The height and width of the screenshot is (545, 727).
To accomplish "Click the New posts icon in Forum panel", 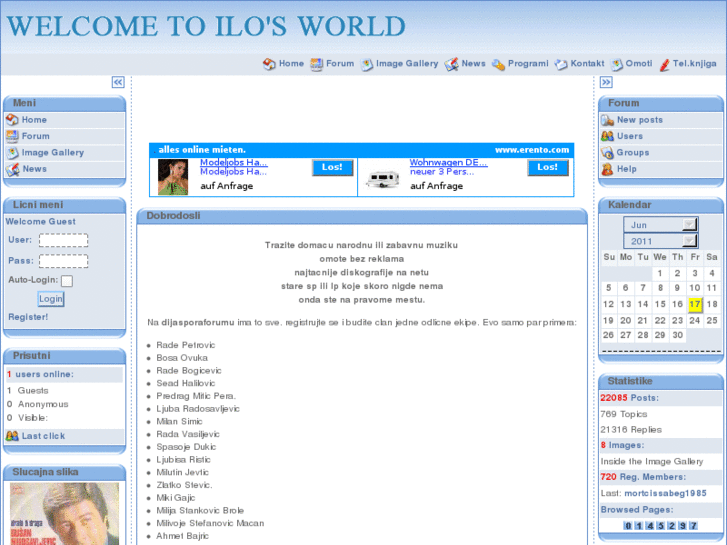I will click(607, 120).
